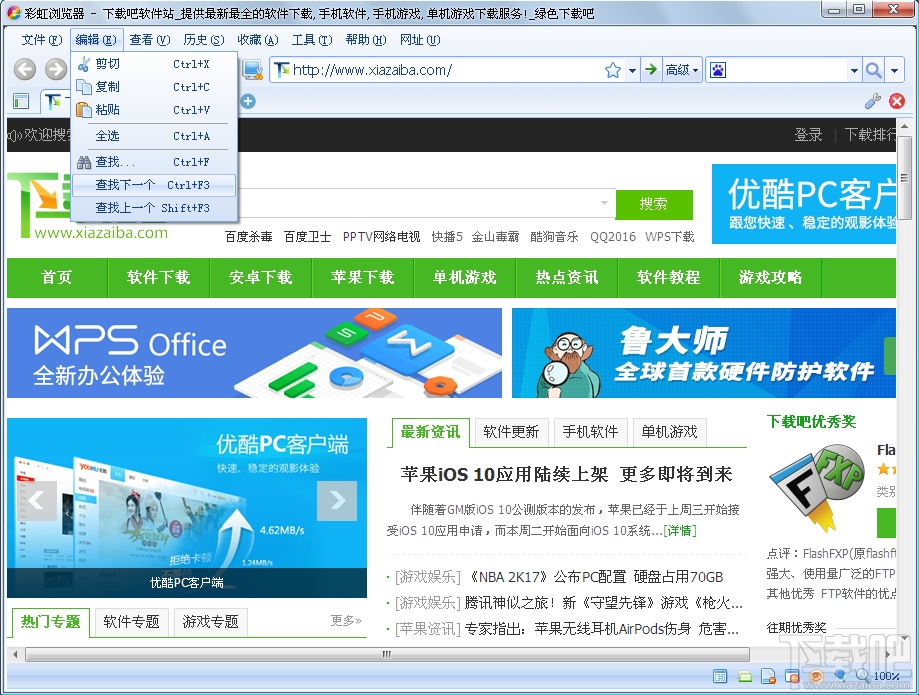Switch to the 最新资讯 tab
The height and width of the screenshot is (695, 919).
pos(430,432)
